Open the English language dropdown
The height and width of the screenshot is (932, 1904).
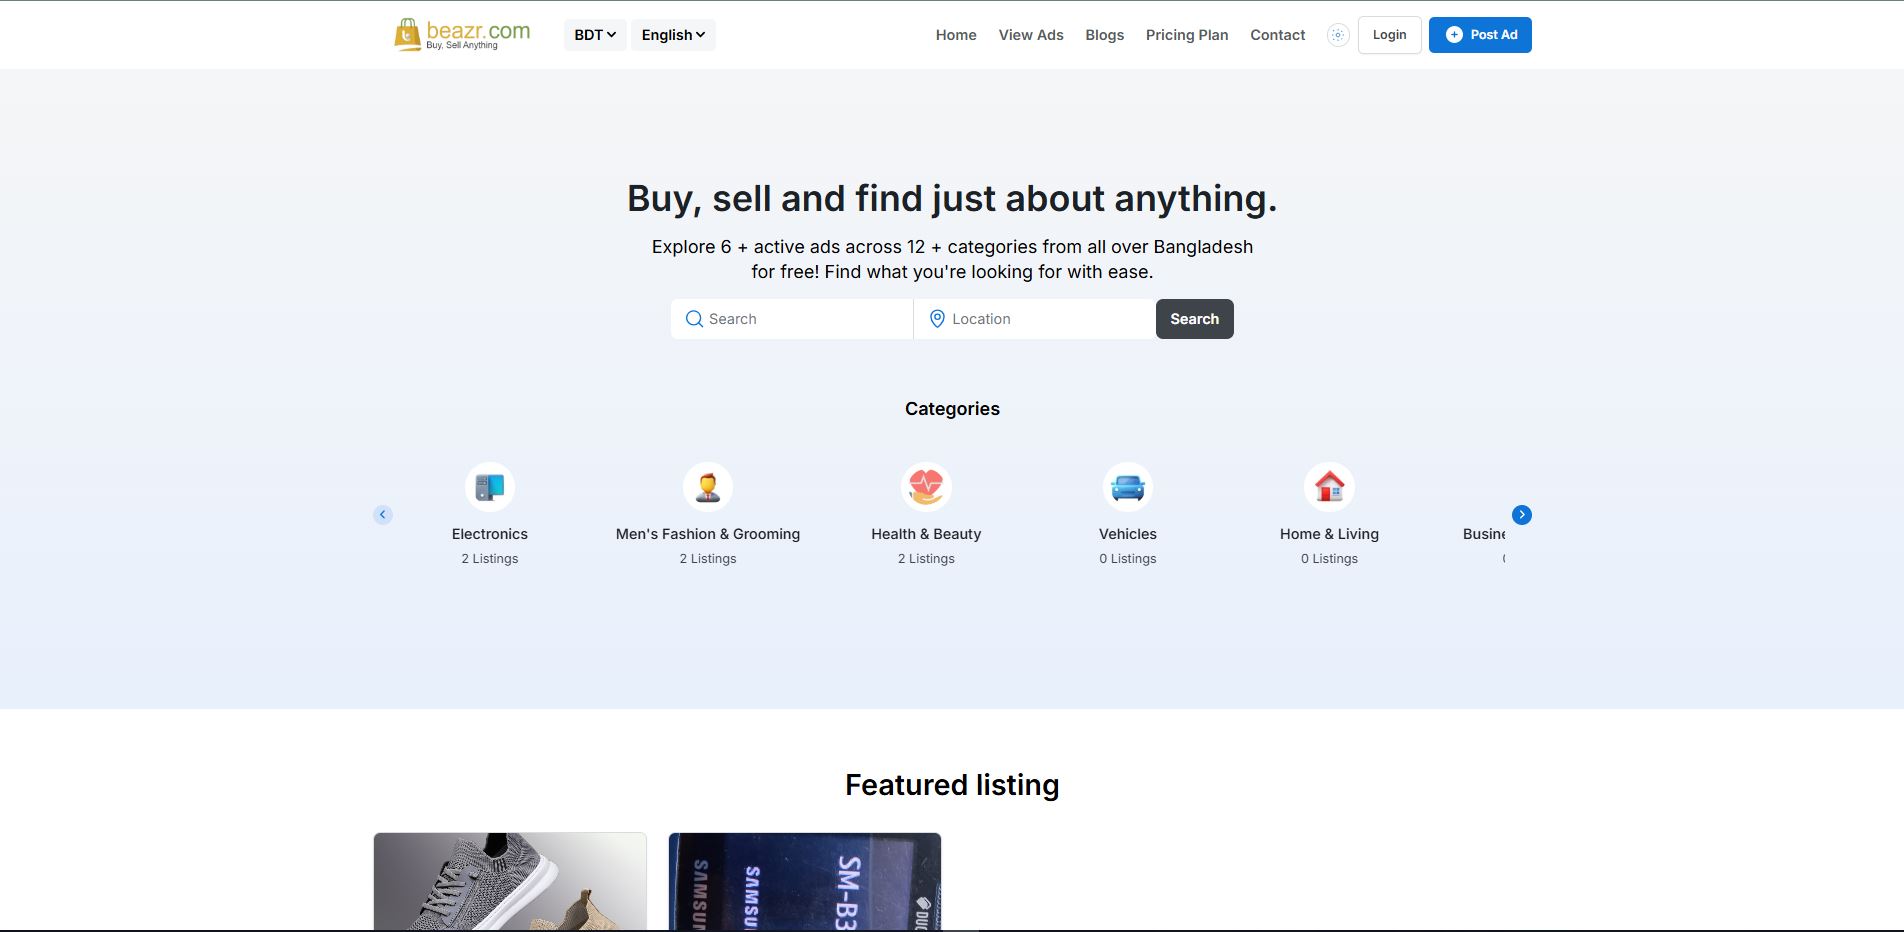click(x=673, y=35)
